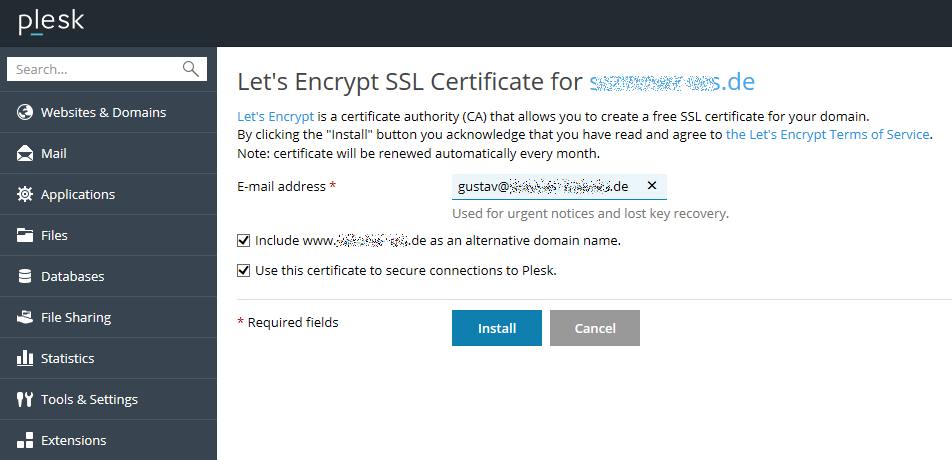Screen dimensions: 952x460
Task: Open Let's Encrypt Terms of Service link
Action: [x=827, y=134]
